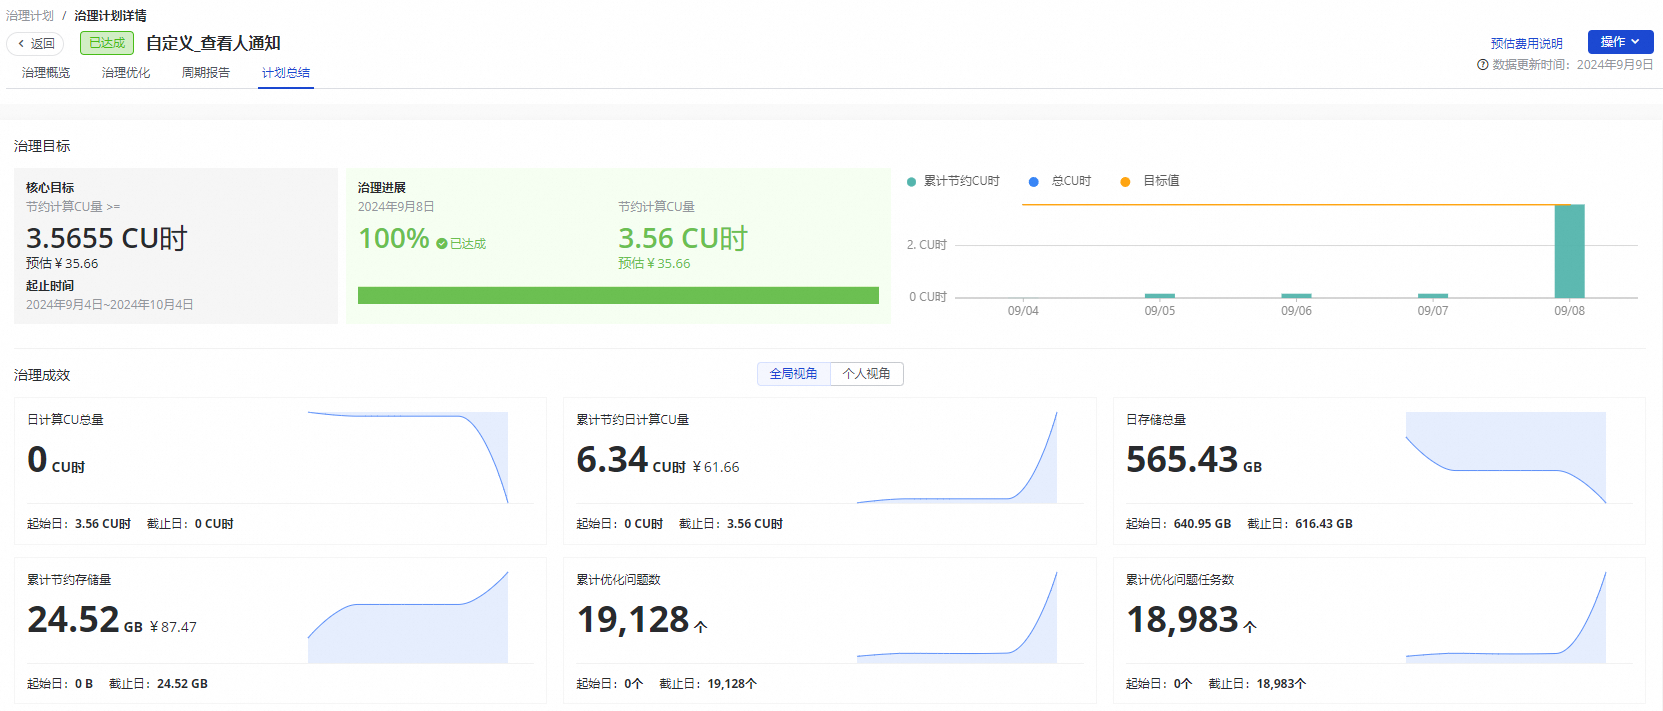Screen dimensions: 1663x711
Task: Expand the 操作 dropdown button
Action: 1620,42
